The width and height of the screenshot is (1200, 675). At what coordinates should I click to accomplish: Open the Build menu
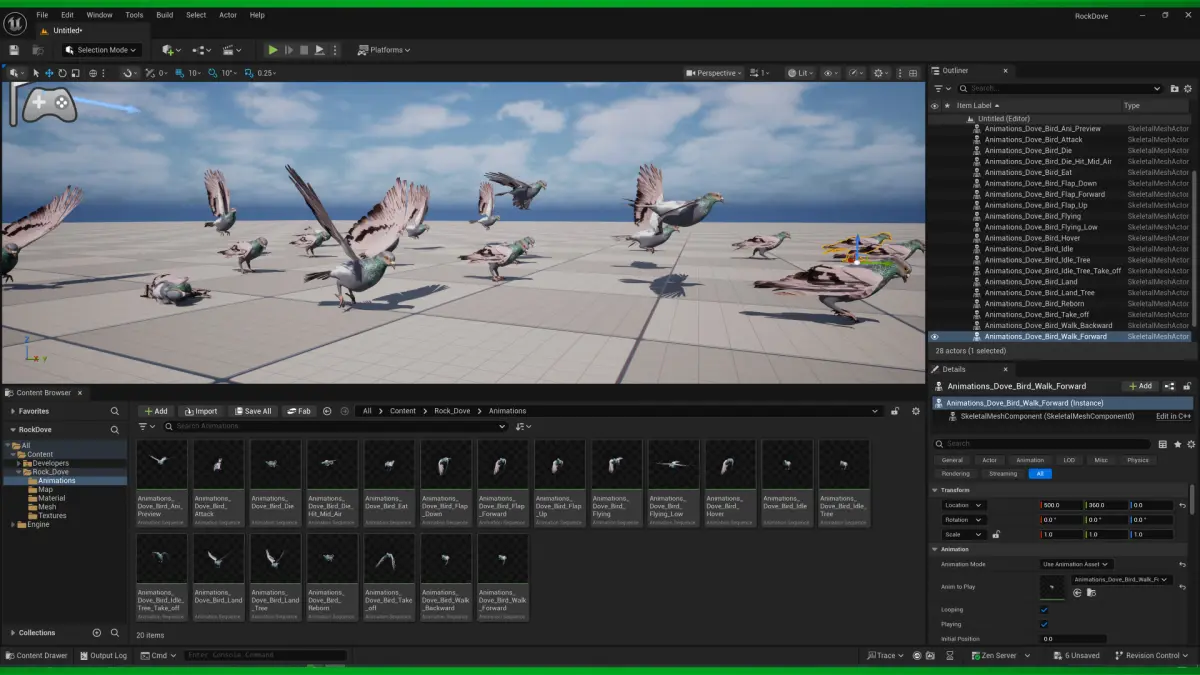tap(164, 15)
